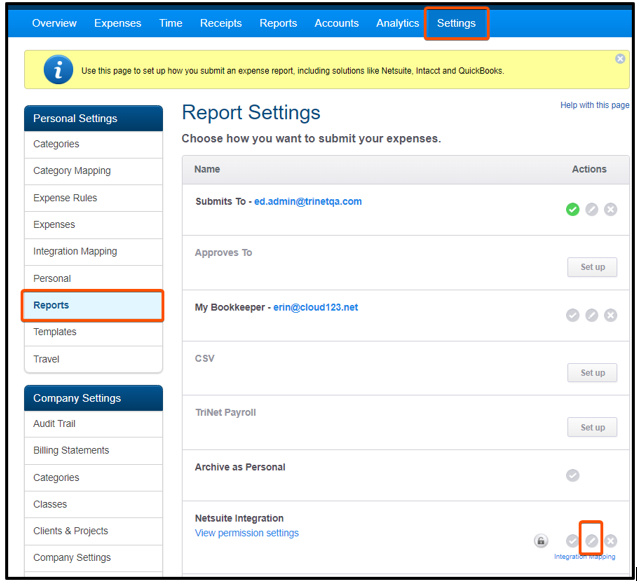Screen dimensions: 639x587
Task: Click the Company Settings panel header
Action: [93, 398]
